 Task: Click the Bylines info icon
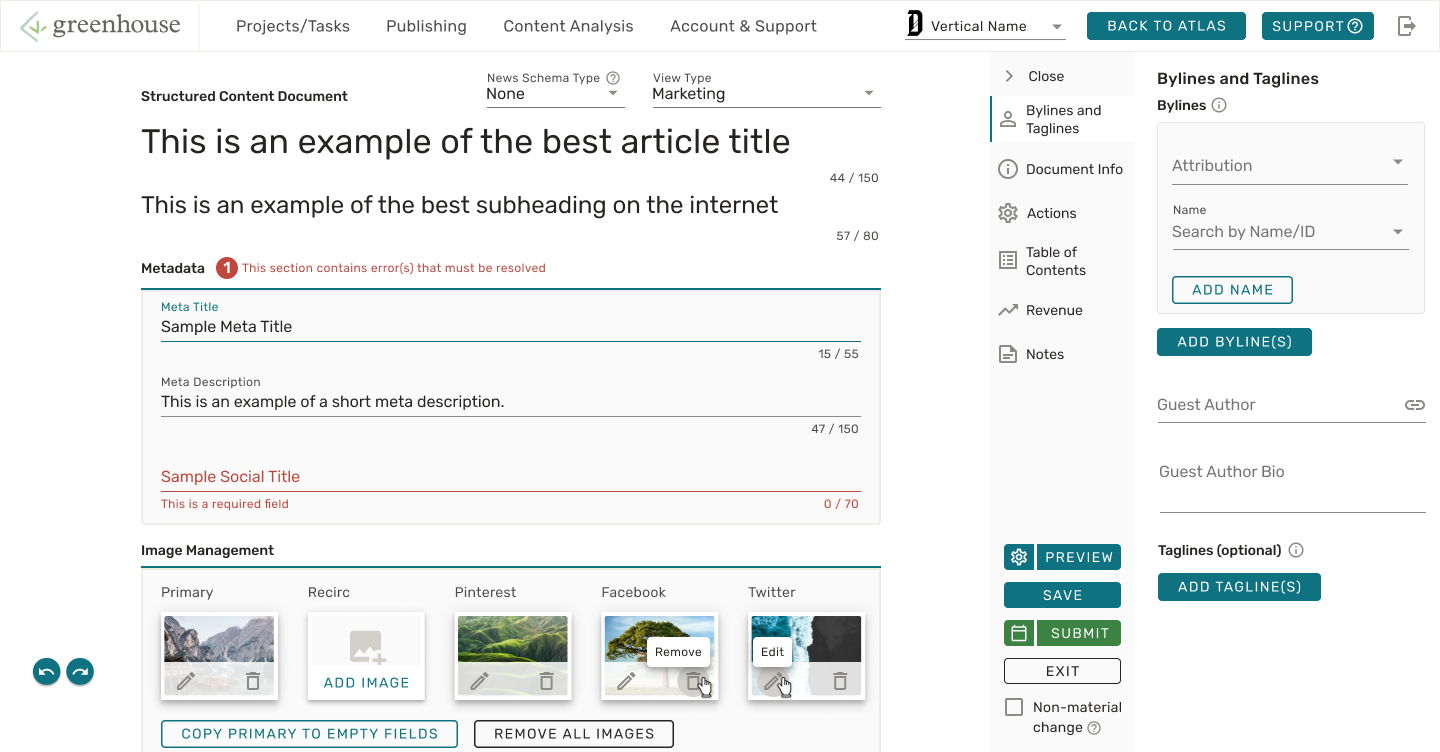click(x=1219, y=105)
